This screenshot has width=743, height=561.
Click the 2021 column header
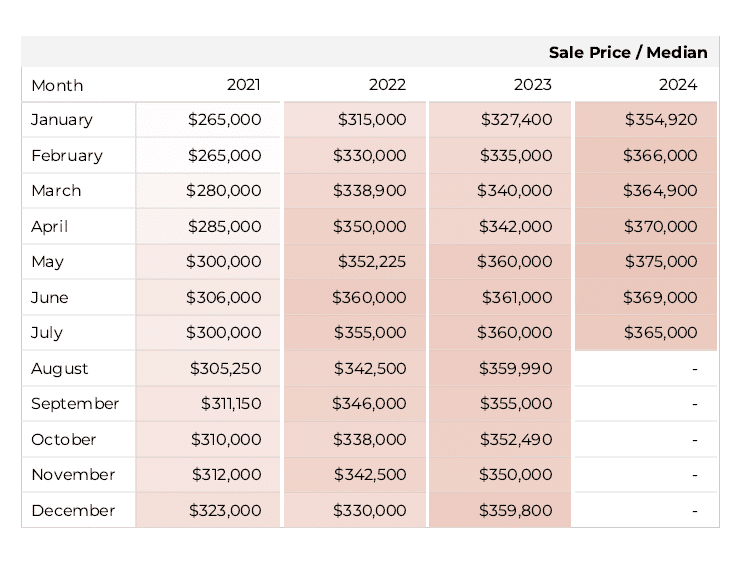click(244, 84)
